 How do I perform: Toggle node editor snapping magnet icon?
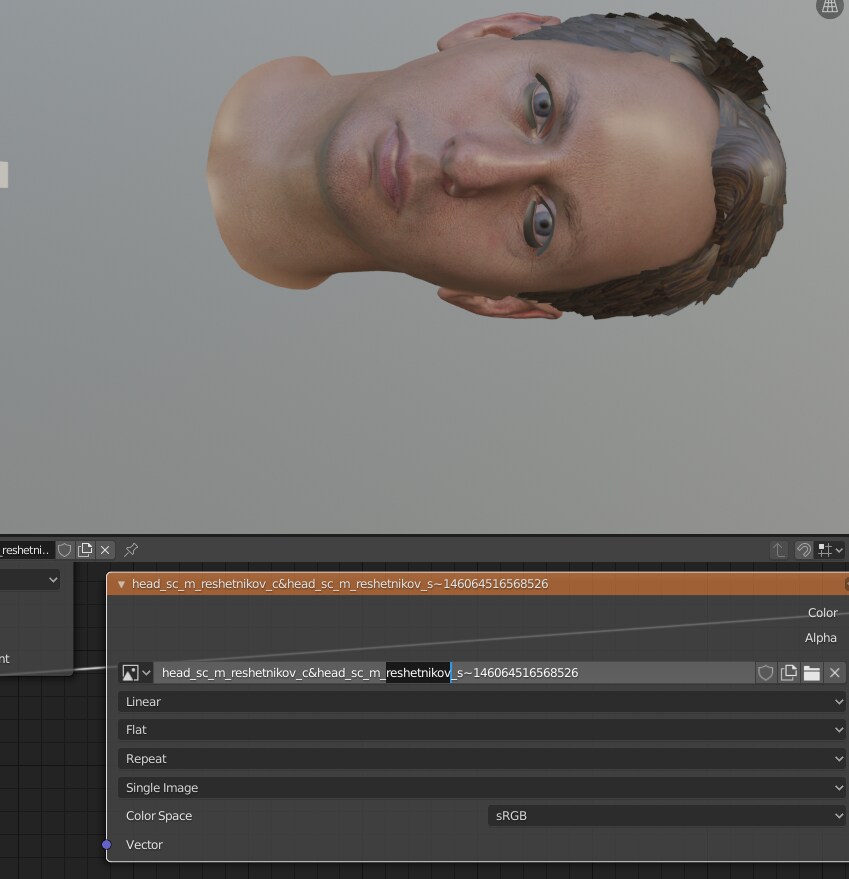(x=804, y=550)
